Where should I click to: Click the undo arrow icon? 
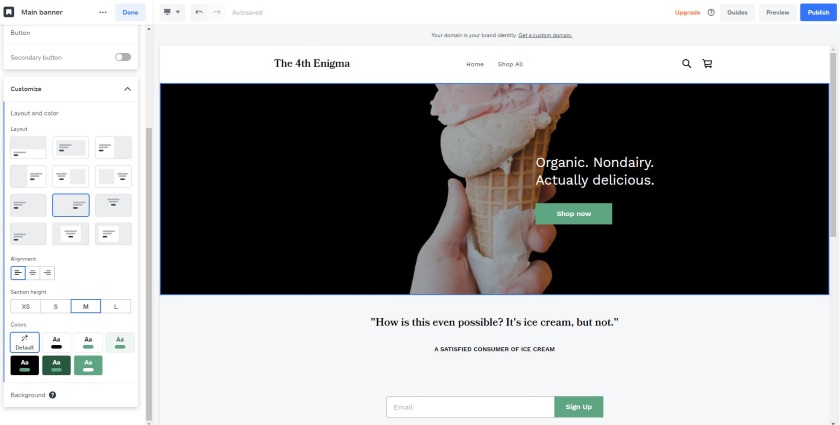point(199,12)
